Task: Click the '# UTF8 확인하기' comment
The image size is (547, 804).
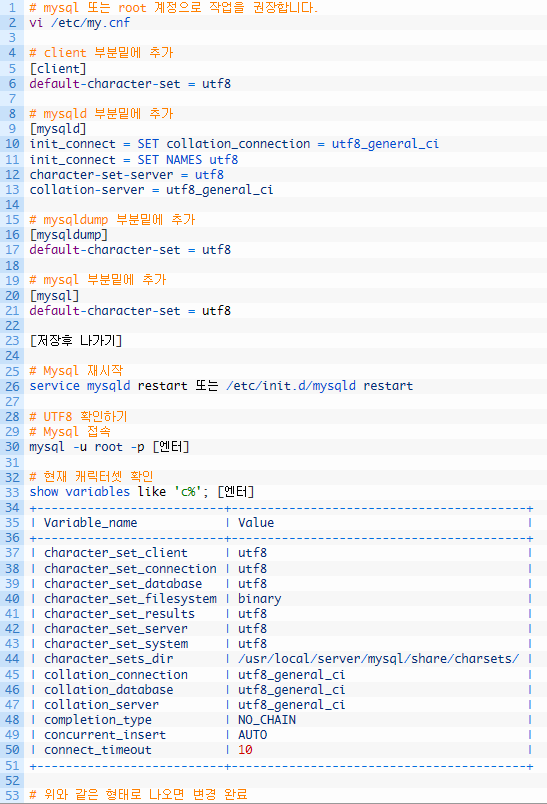Action: (x=78, y=416)
